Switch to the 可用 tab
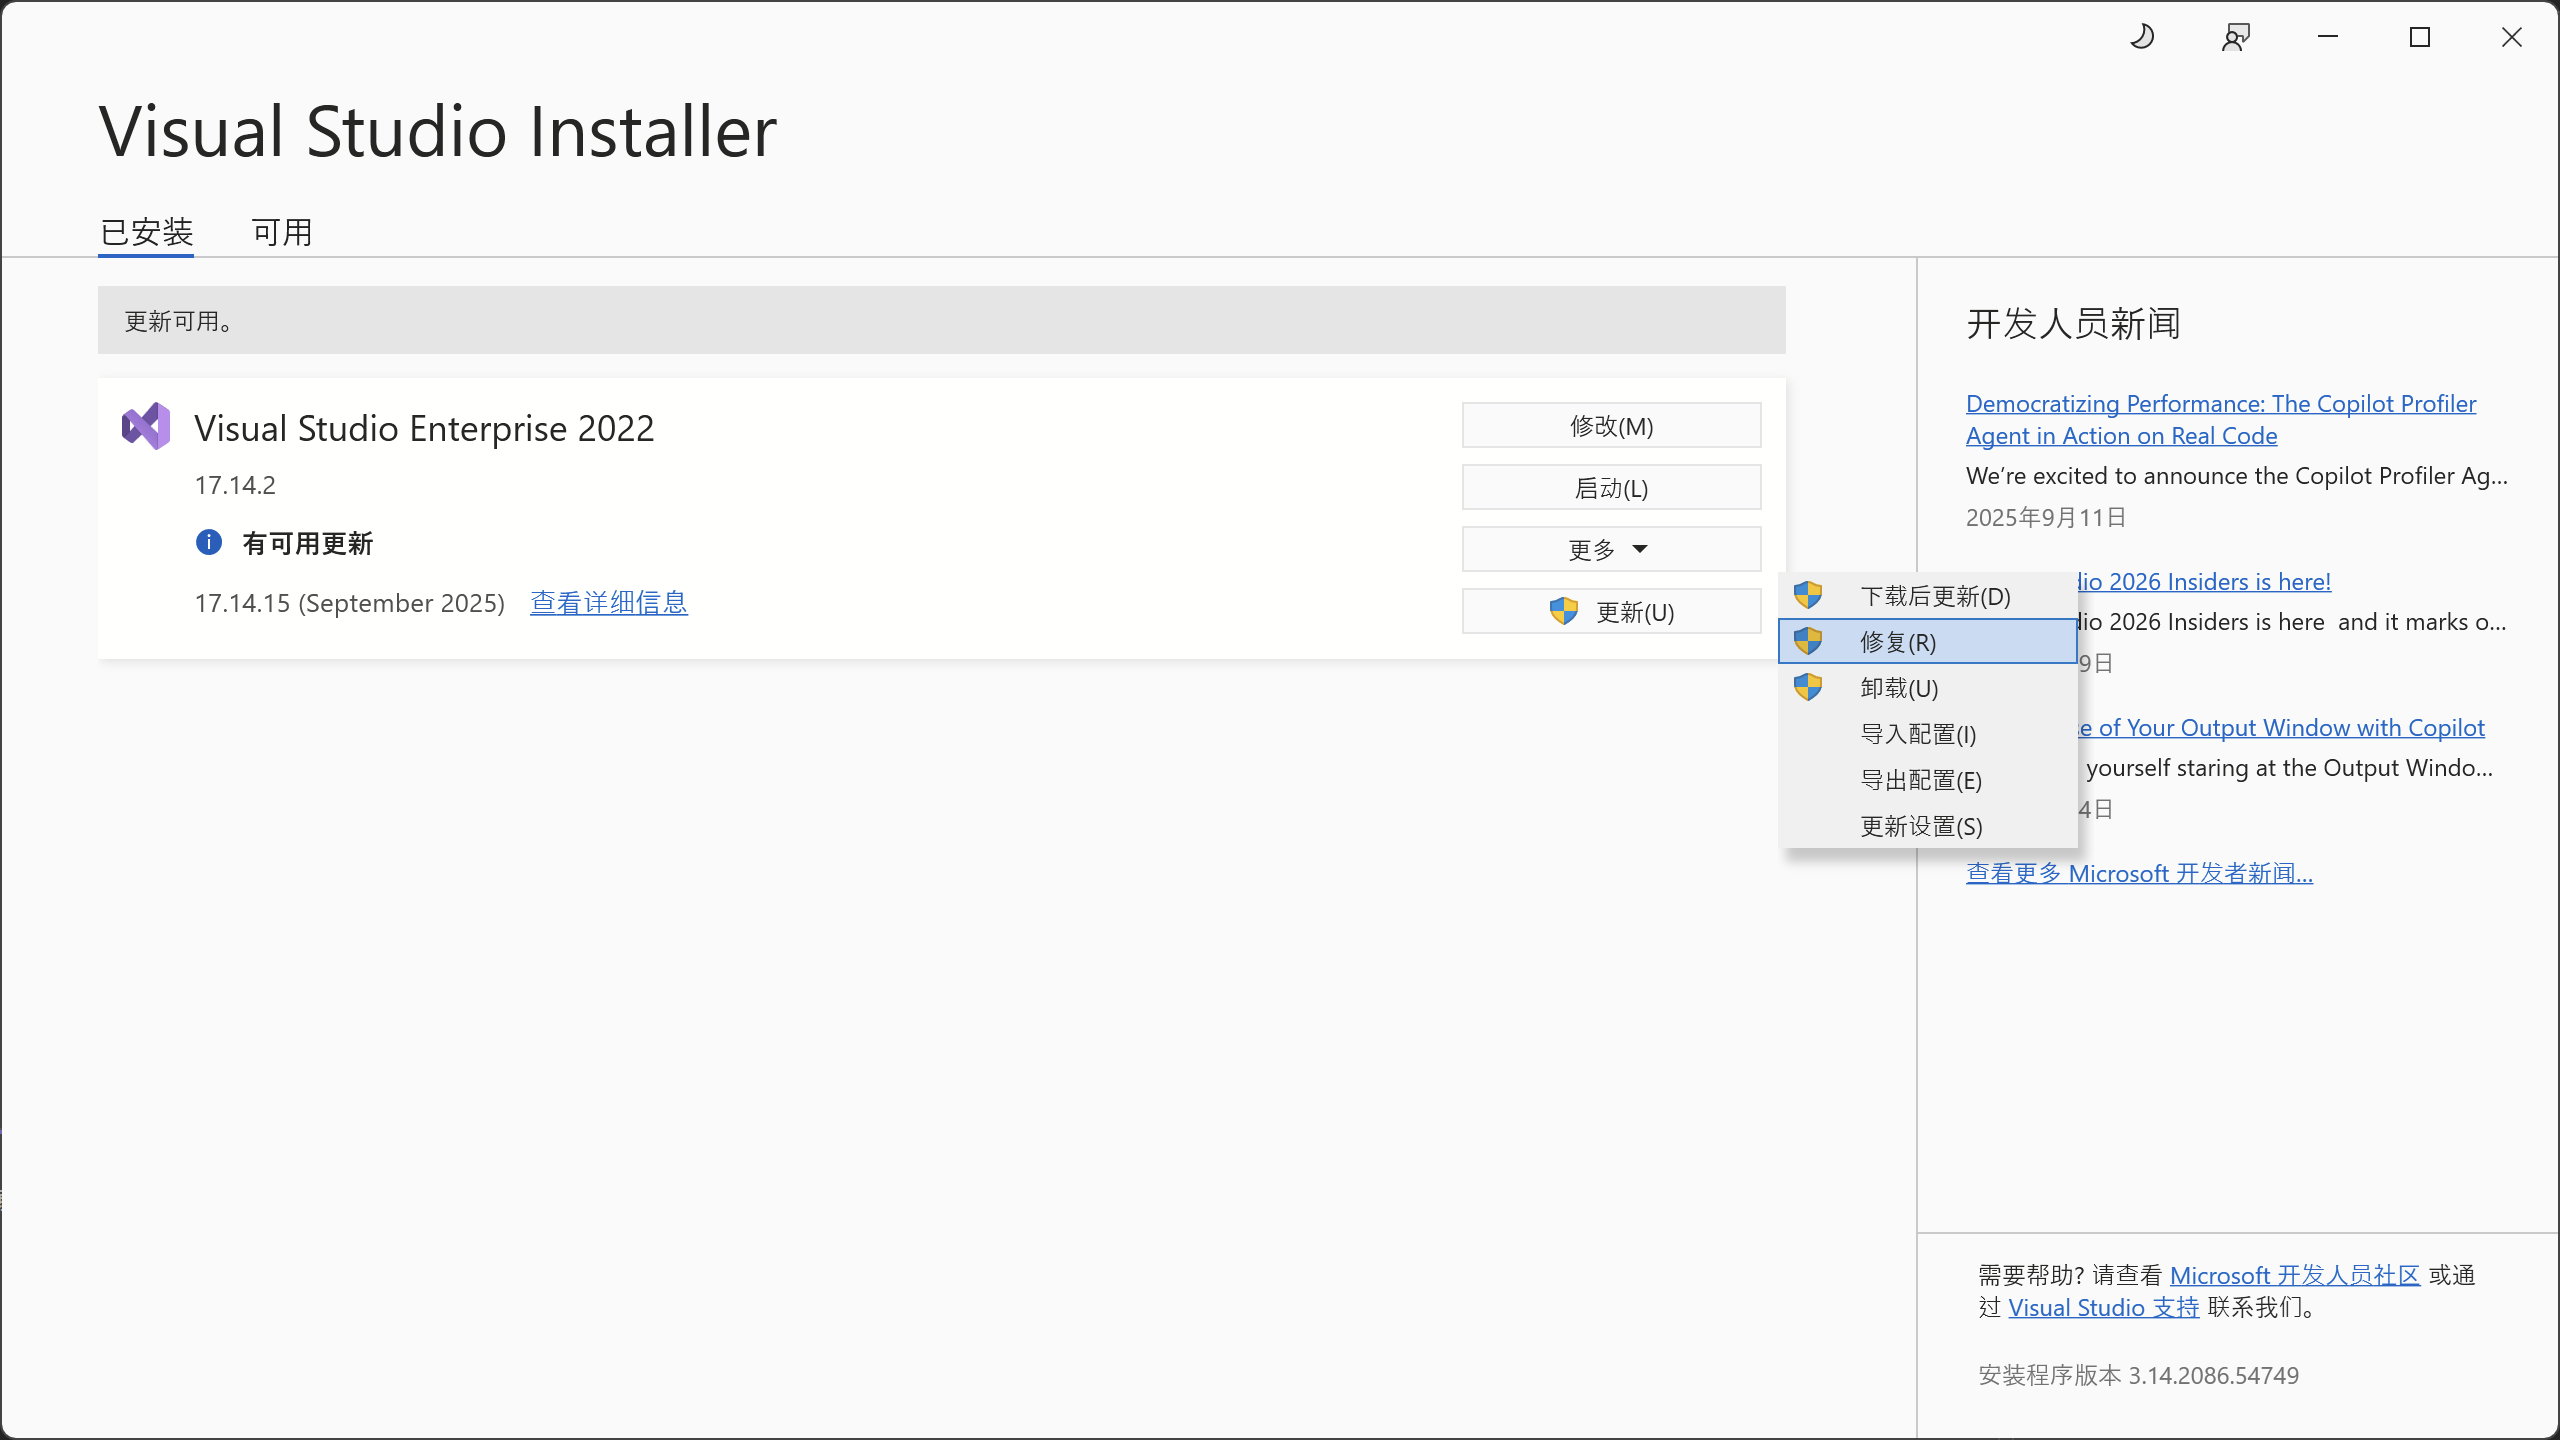Screen dimensions: 2560x1440 (x=282, y=231)
